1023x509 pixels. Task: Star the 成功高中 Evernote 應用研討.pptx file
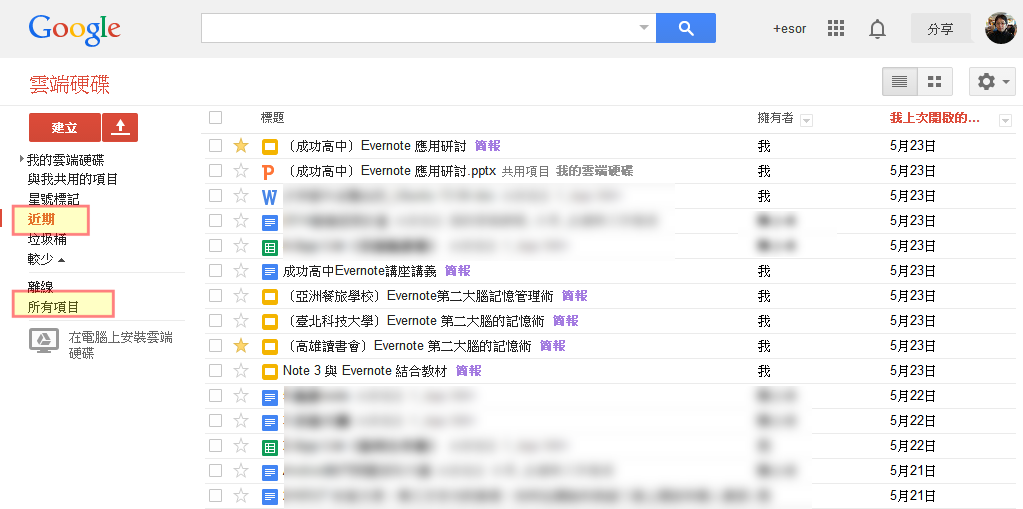pos(241,171)
